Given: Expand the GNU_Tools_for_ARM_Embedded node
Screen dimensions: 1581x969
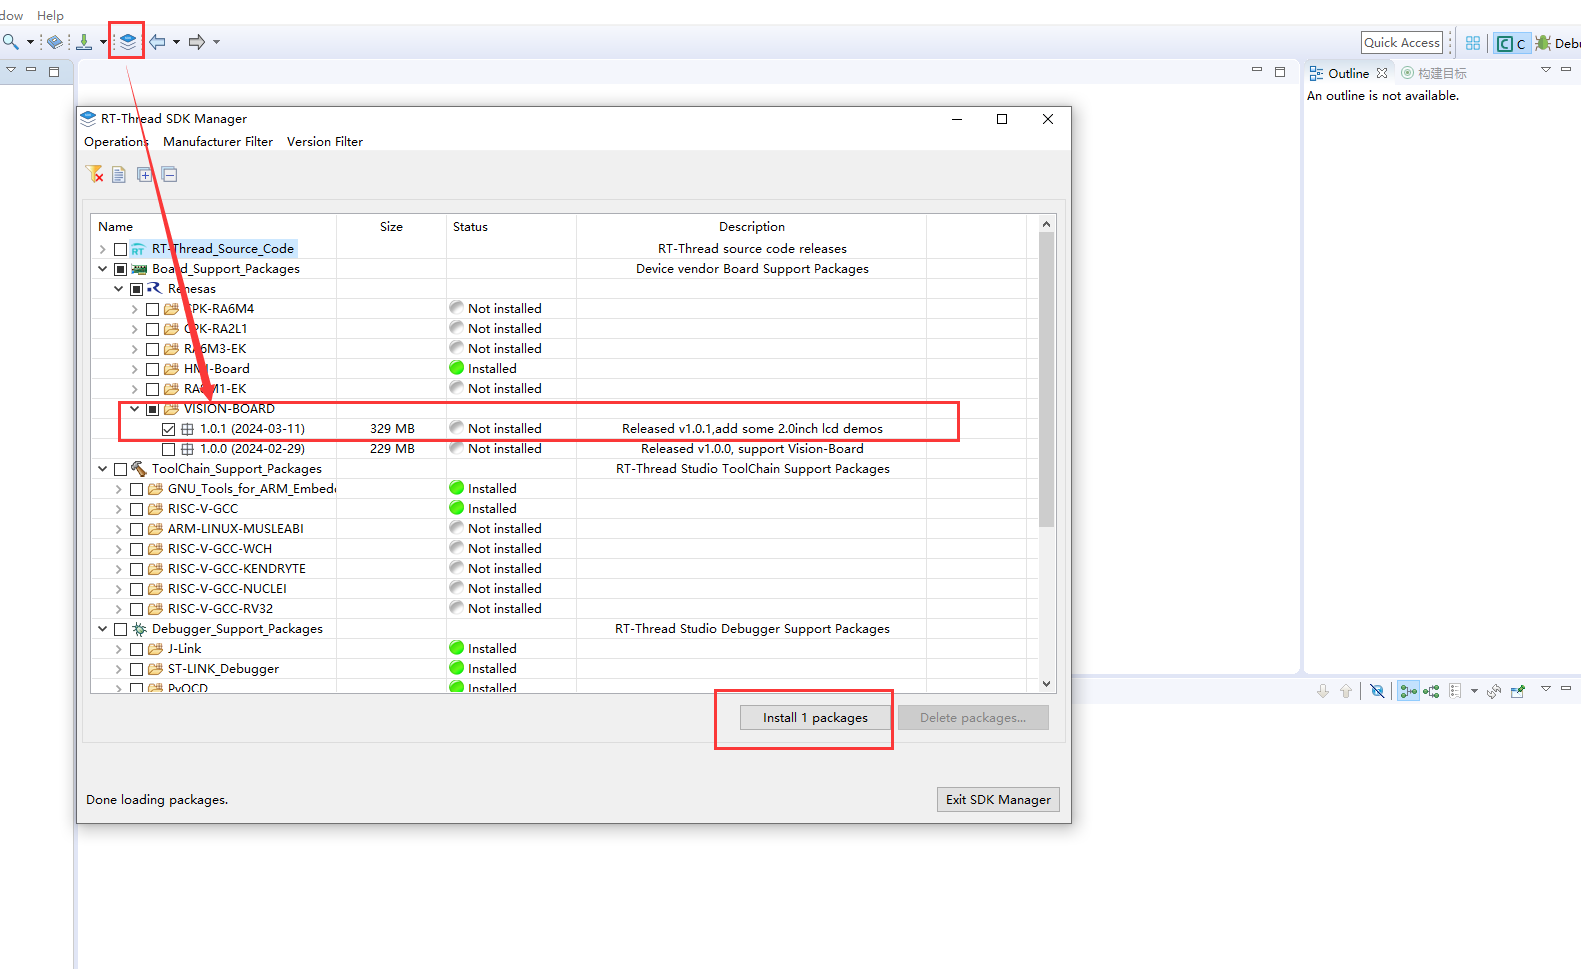Looking at the screenshot, I should (118, 489).
